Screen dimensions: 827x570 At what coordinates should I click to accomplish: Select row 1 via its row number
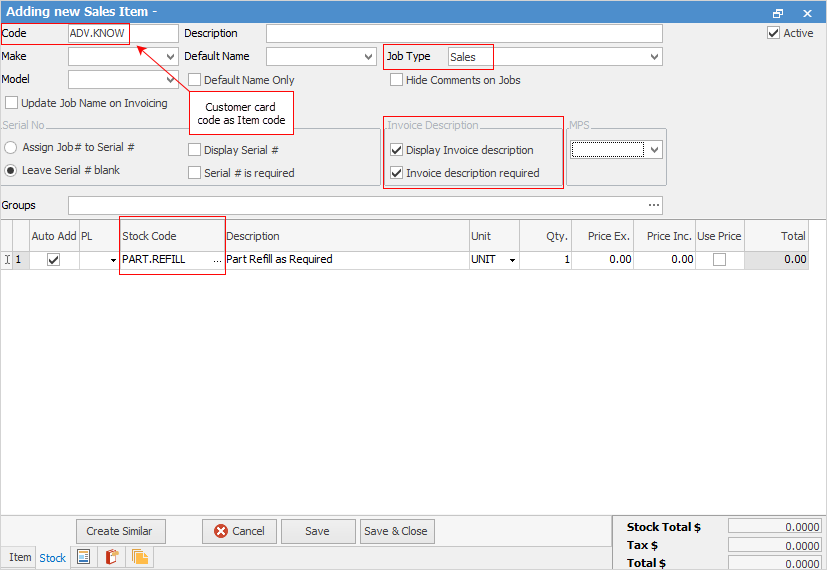pyautogui.click(x=21, y=259)
